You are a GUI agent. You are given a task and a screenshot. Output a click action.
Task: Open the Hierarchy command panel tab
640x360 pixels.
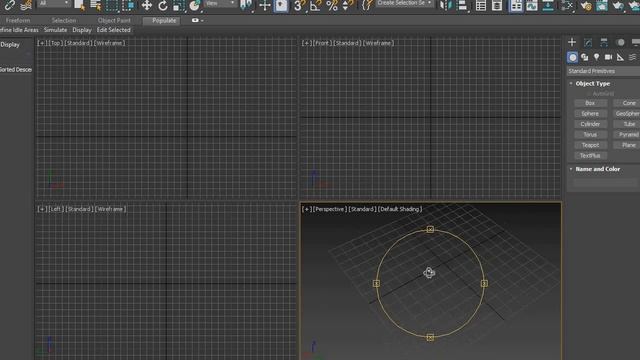604,42
